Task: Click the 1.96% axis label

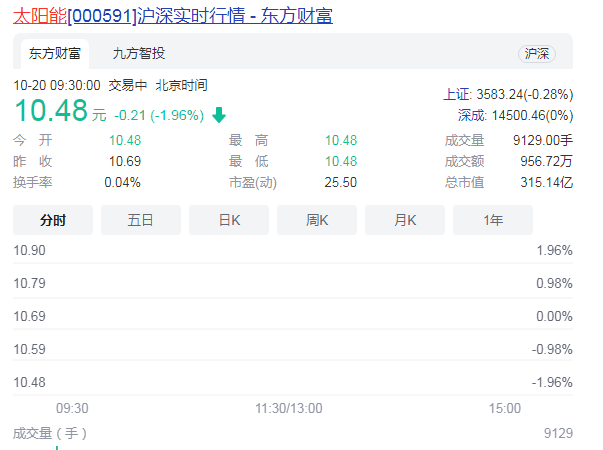Action: 555,250
